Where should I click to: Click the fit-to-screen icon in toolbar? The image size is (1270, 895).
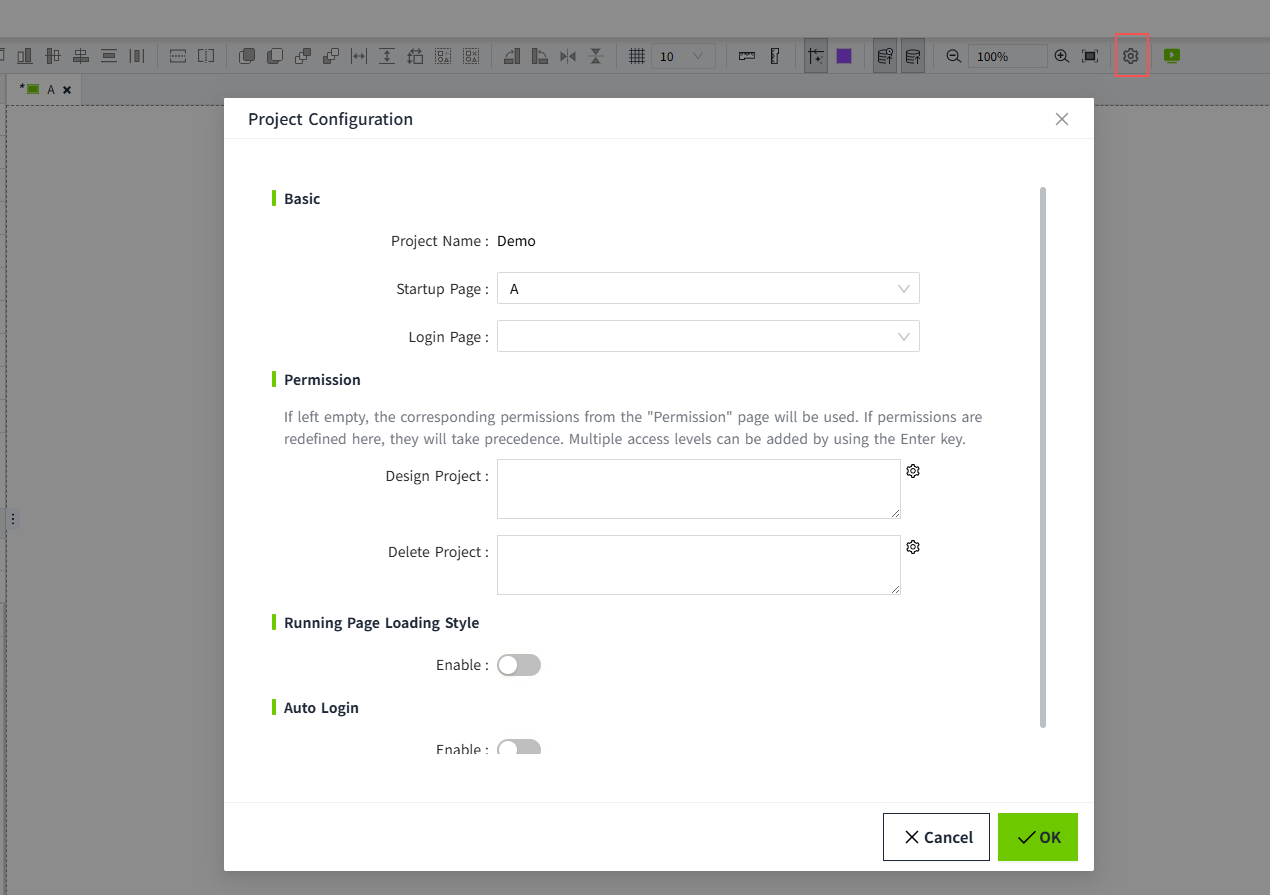click(1090, 57)
